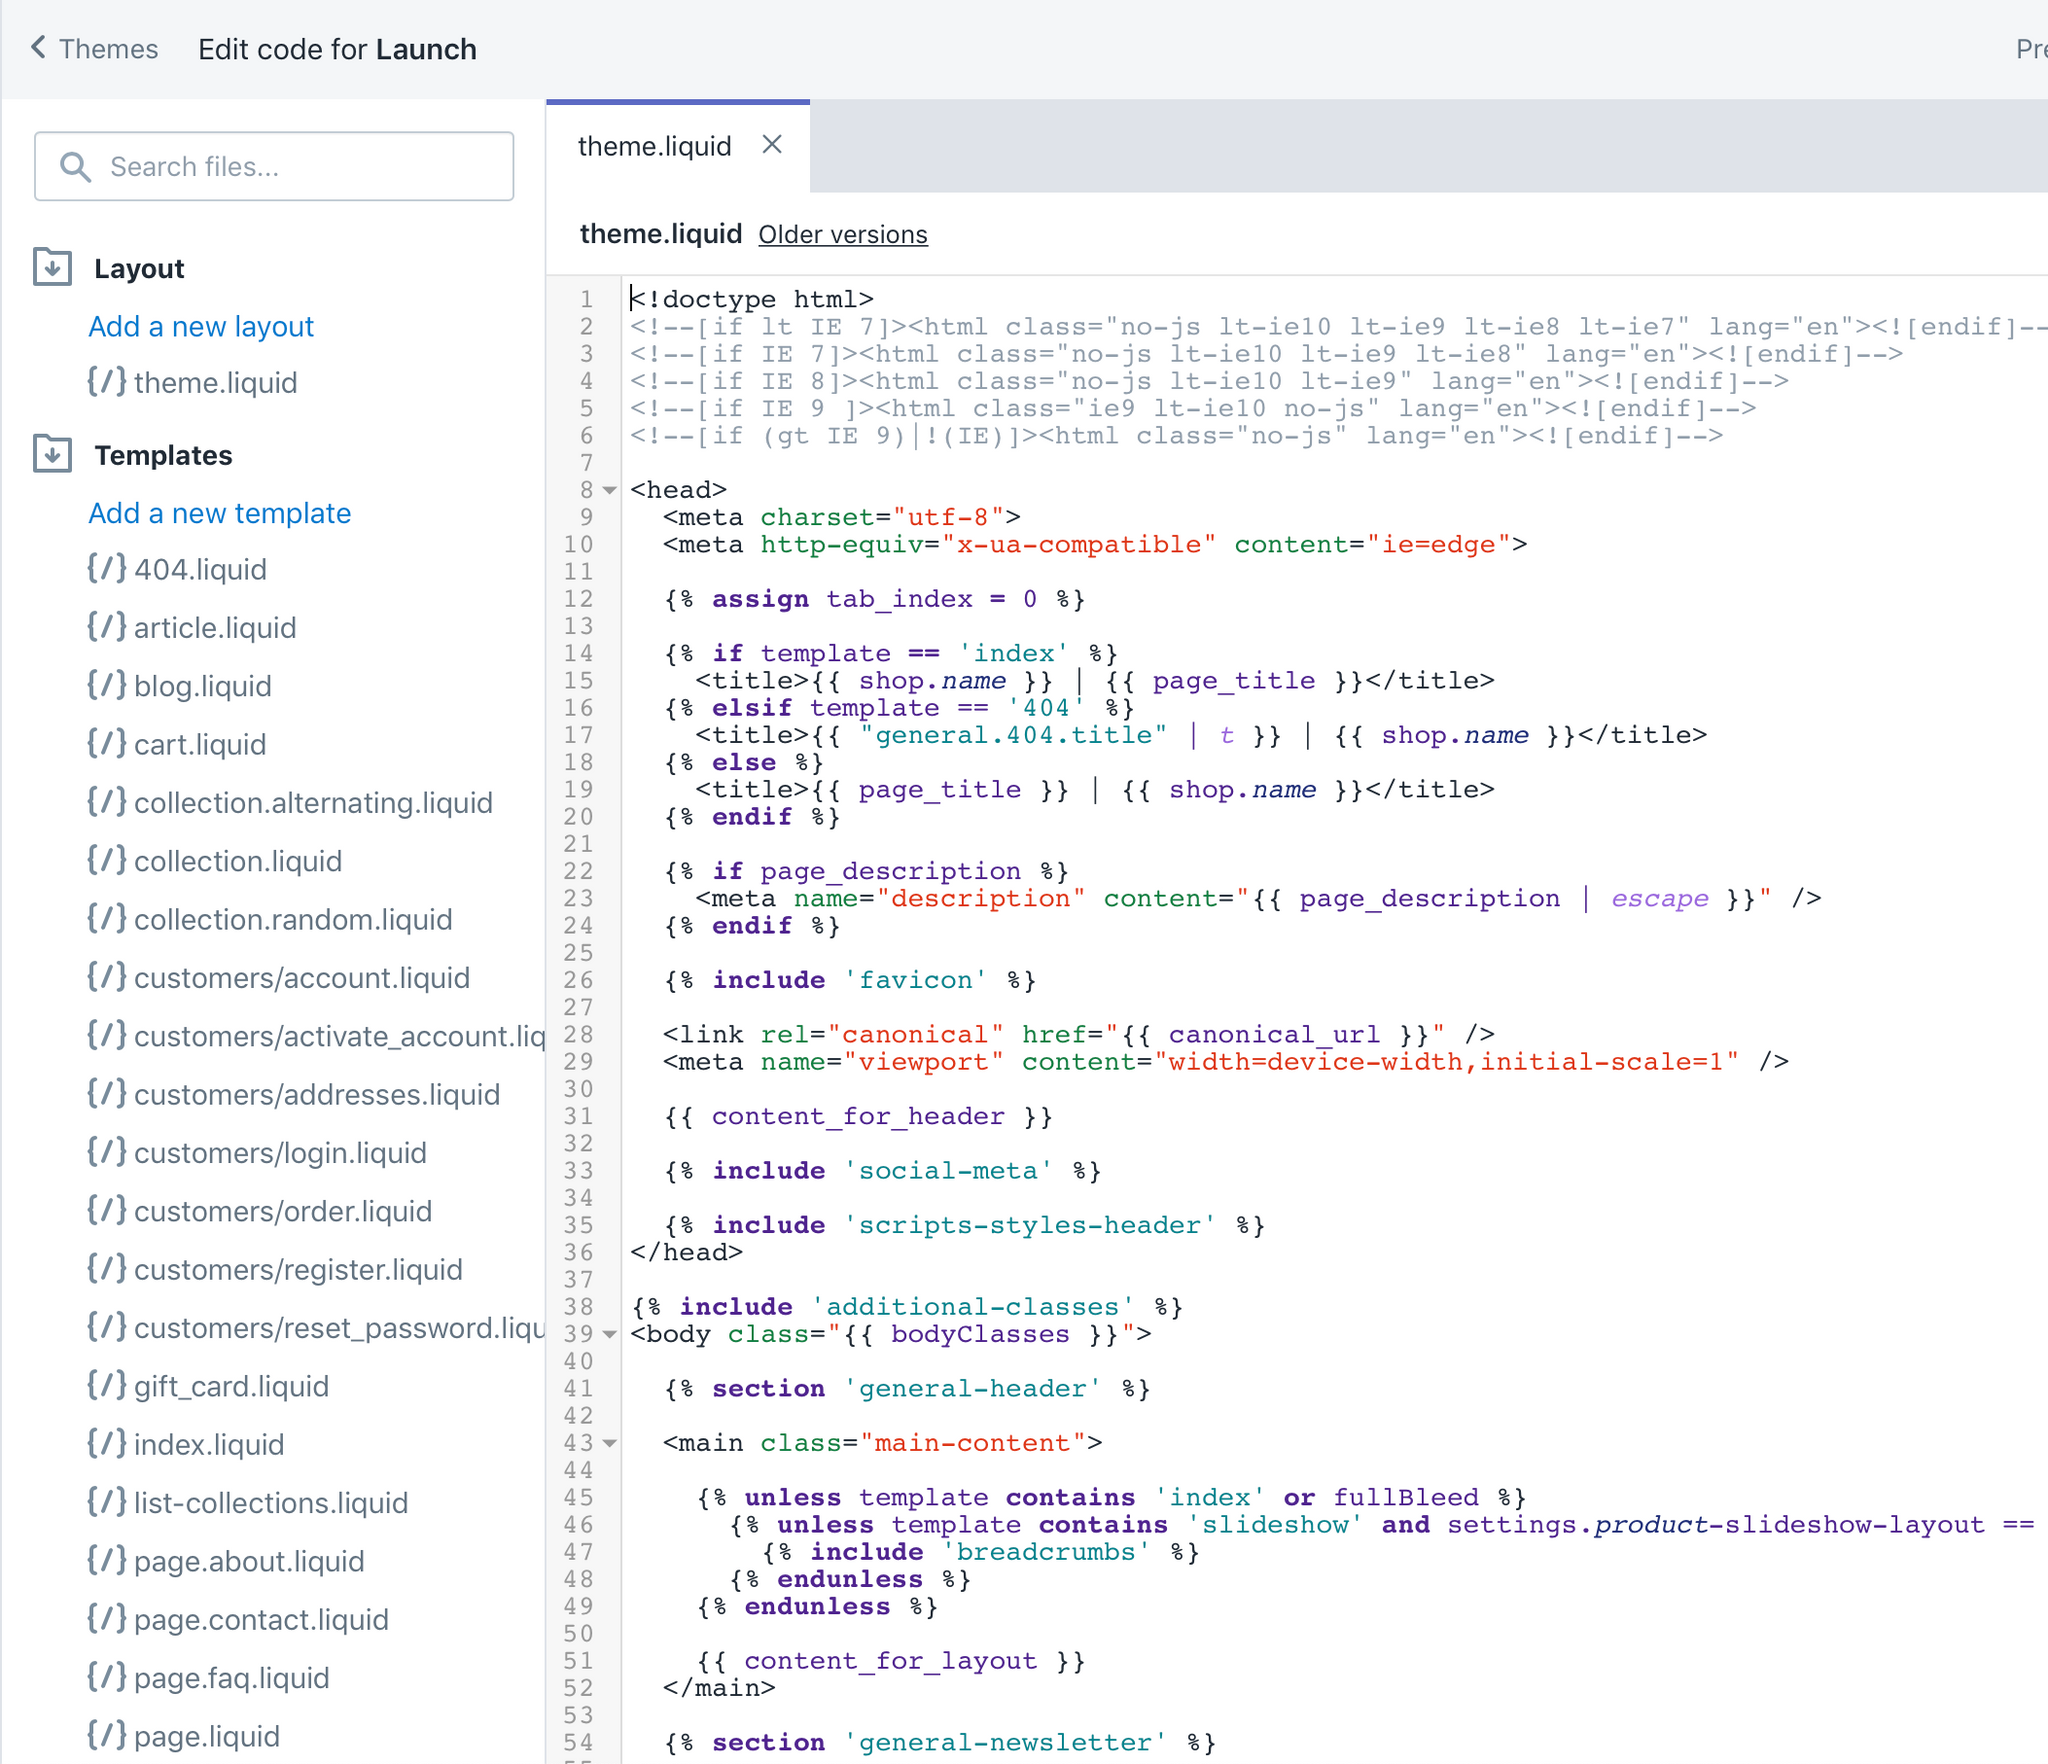Open Older versions of theme.liquid
Viewport: 2048px width, 1764px height.
pyautogui.click(x=842, y=234)
